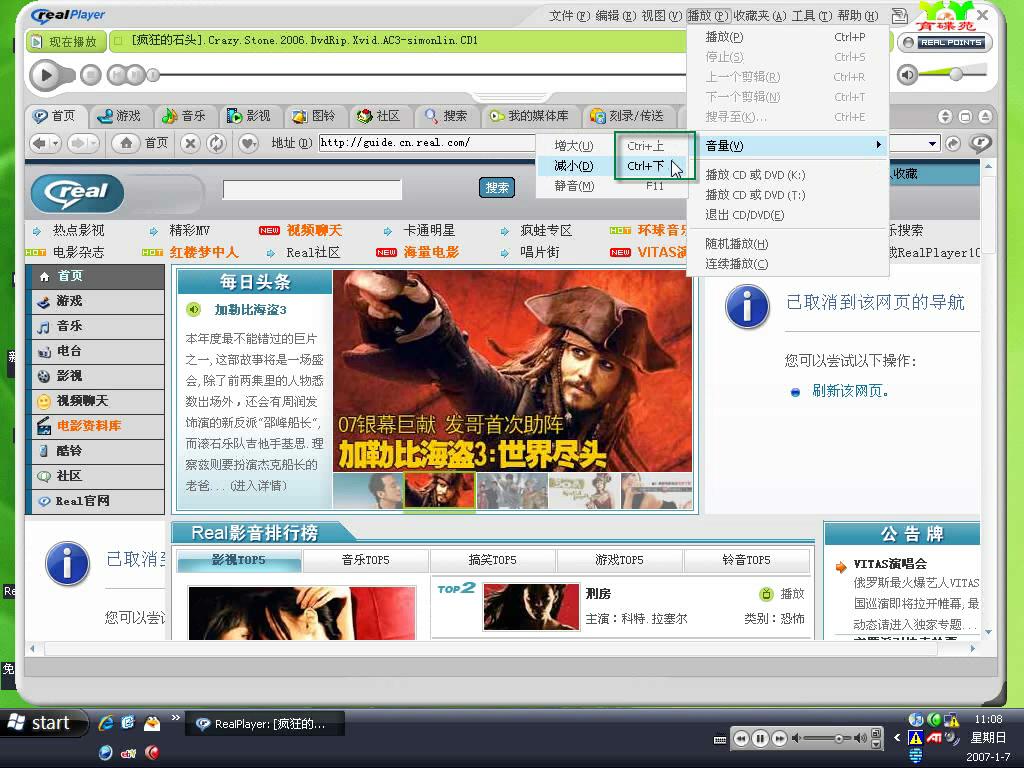The height and width of the screenshot is (768, 1024).
Task: Click the refresh page icon
Action: point(217,143)
